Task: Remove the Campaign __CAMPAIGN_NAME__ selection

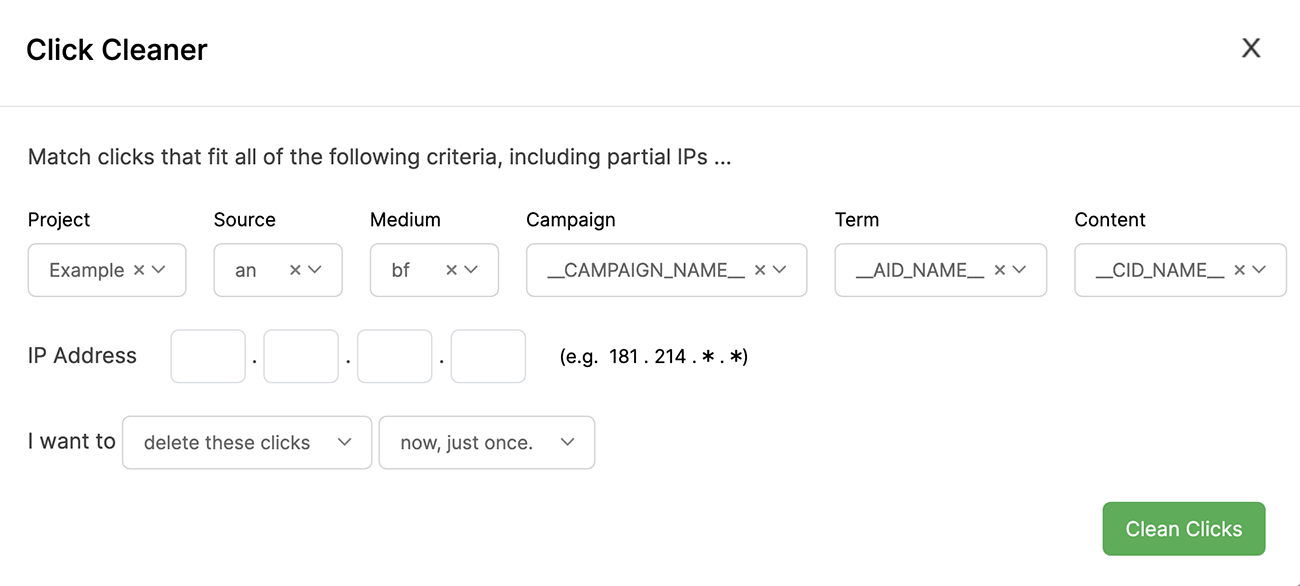Action: point(760,270)
